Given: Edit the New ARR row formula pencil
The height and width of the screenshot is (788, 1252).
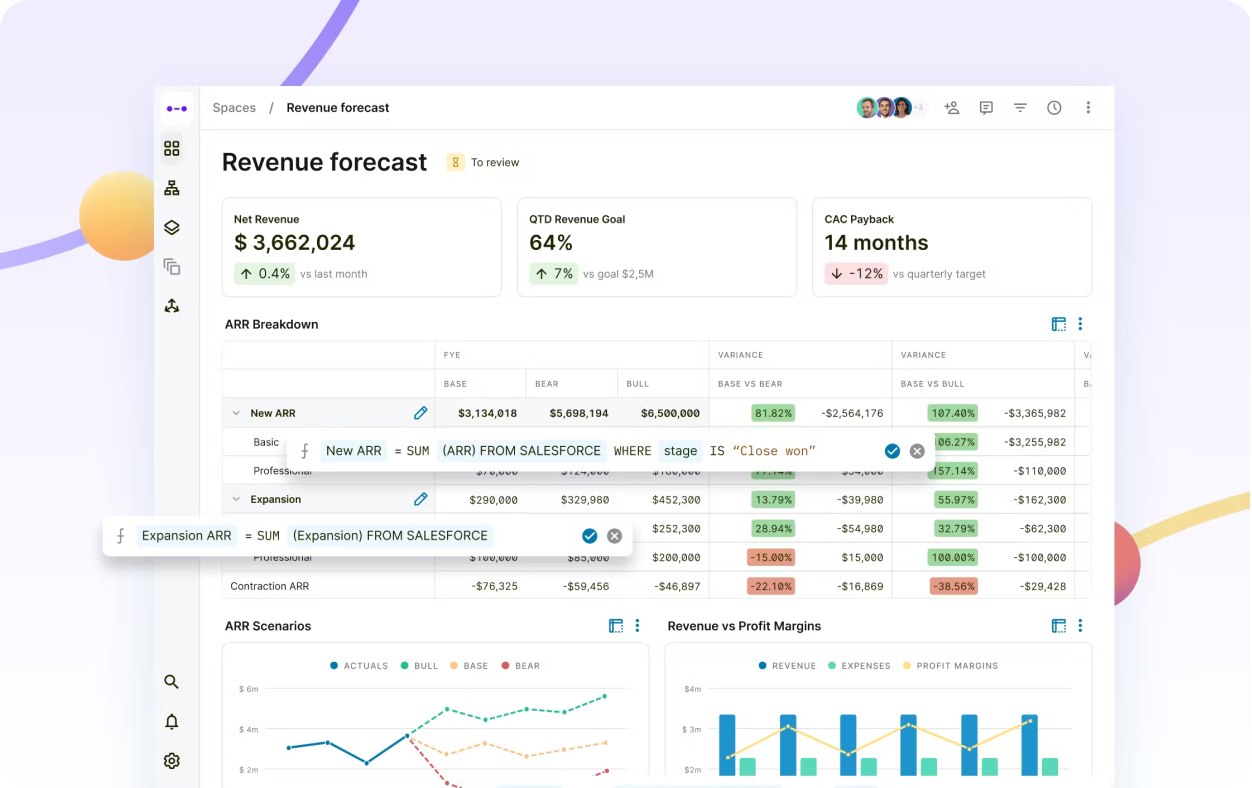Looking at the screenshot, I should click(x=421, y=413).
